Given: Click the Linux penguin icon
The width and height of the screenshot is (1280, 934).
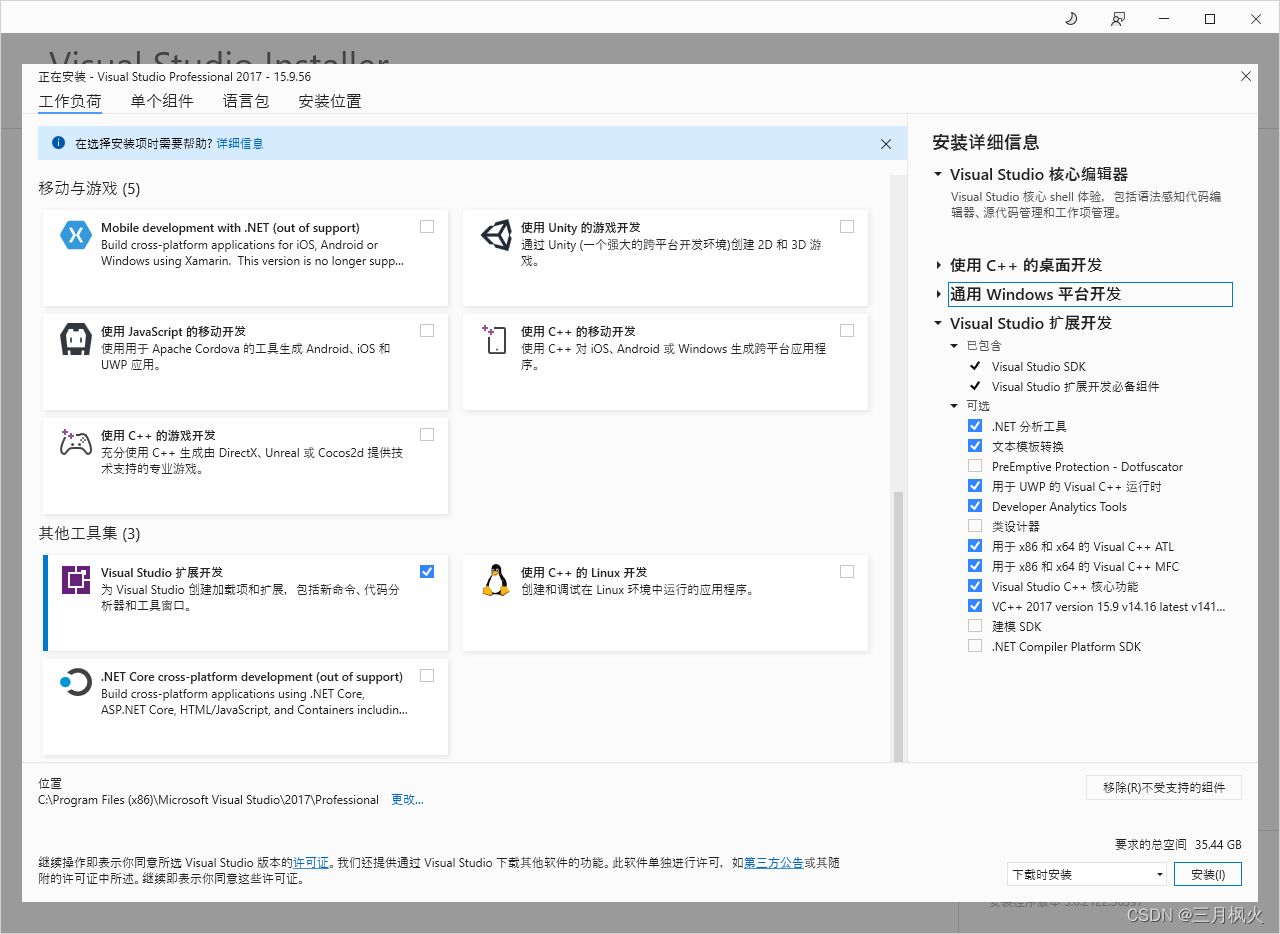Looking at the screenshot, I should point(496,580).
